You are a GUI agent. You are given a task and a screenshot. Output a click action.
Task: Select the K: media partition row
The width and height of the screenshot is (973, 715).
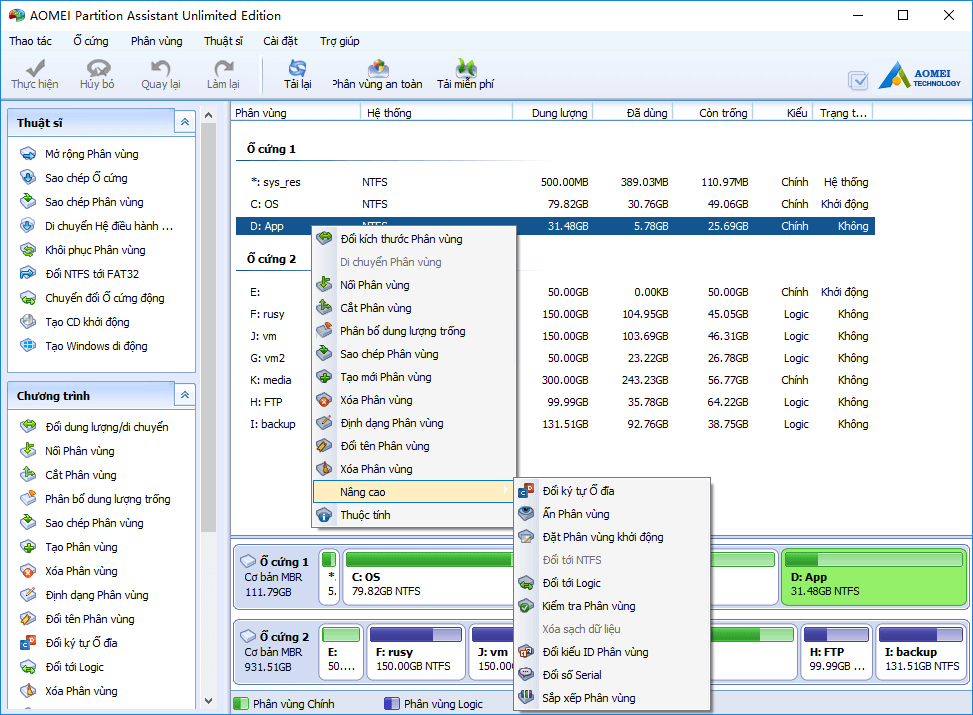pos(555,380)
